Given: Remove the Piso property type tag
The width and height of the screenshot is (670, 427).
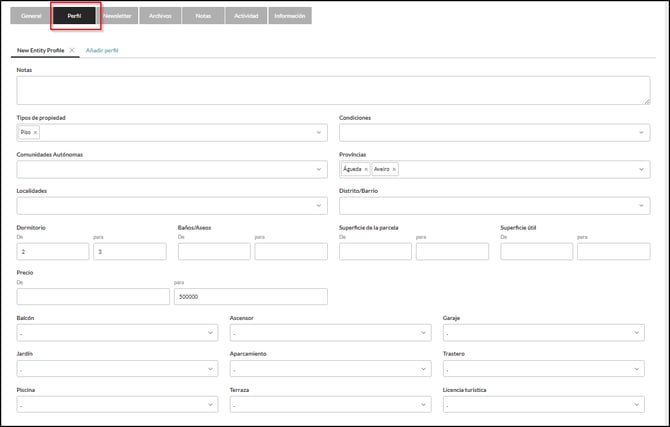Looking at the screenshot, I should (36, 132).
